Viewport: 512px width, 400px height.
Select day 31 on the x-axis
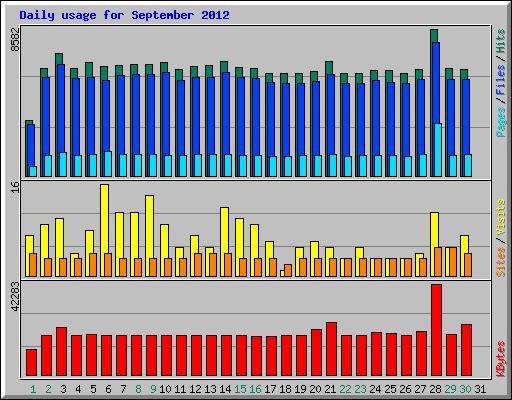point(480,389)
